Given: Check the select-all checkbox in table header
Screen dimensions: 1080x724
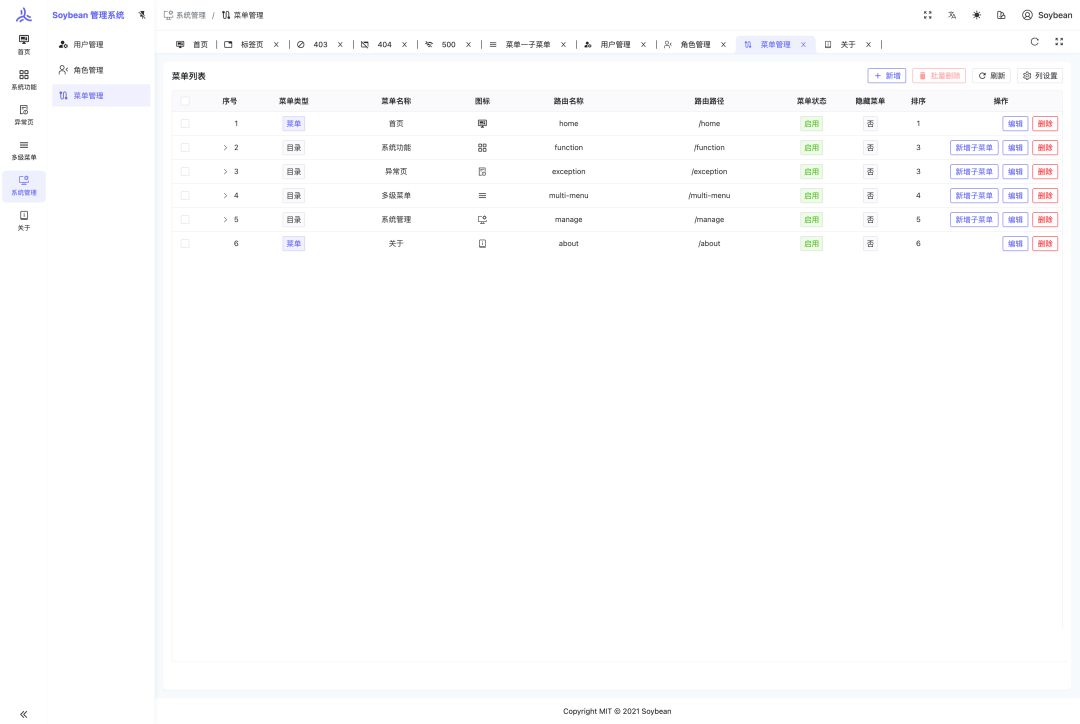Looking at the screenshot, I should tap(185, 101).
